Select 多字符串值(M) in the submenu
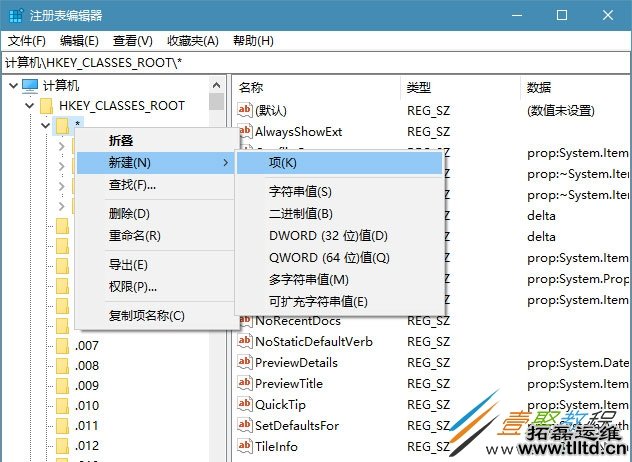 coord(339,279)
